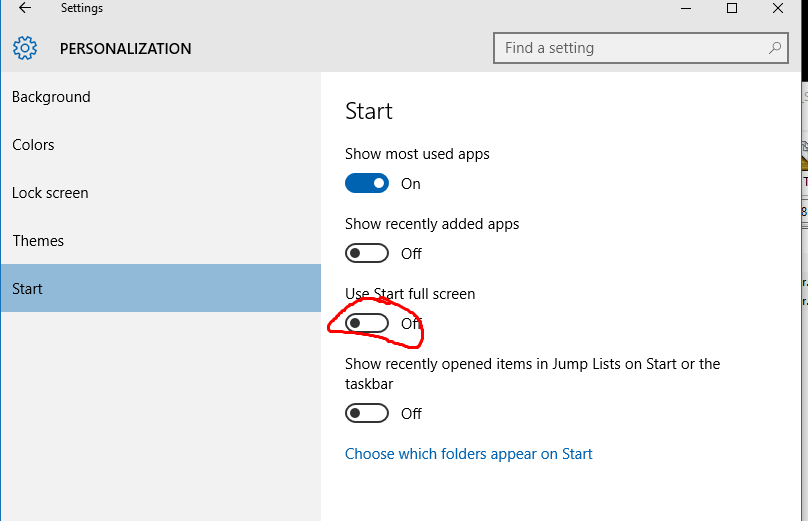Open the Background settings page

click(160, 97)
